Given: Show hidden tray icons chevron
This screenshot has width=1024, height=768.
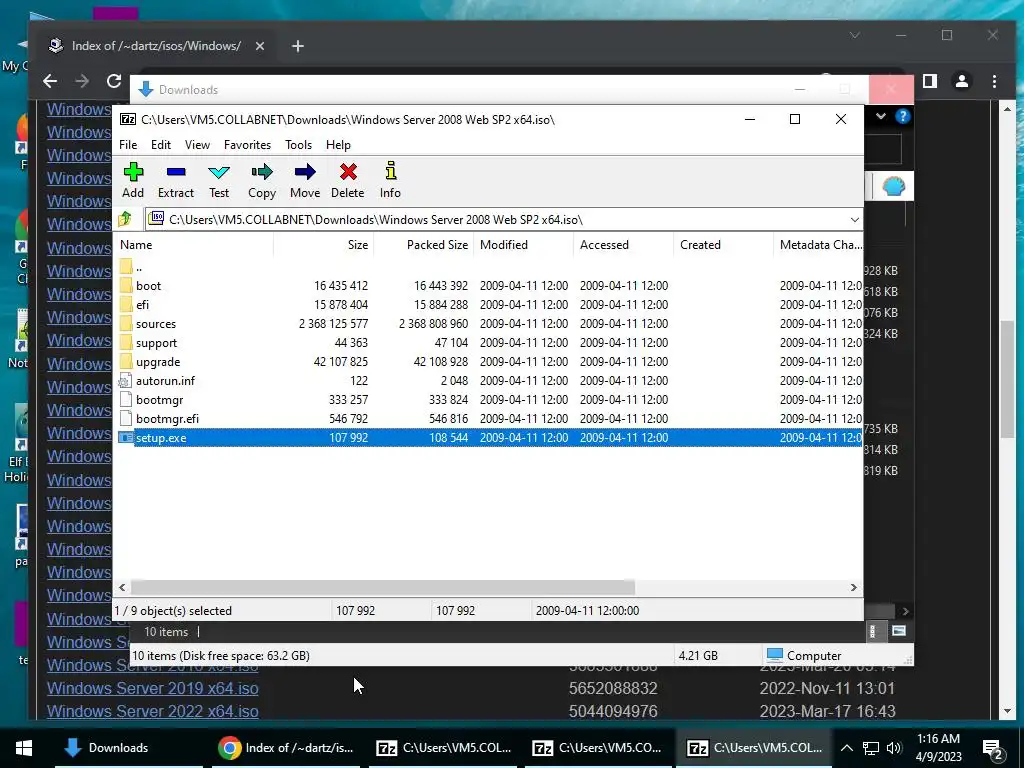Looking at the screenshot, I should (x=846, y=748).
